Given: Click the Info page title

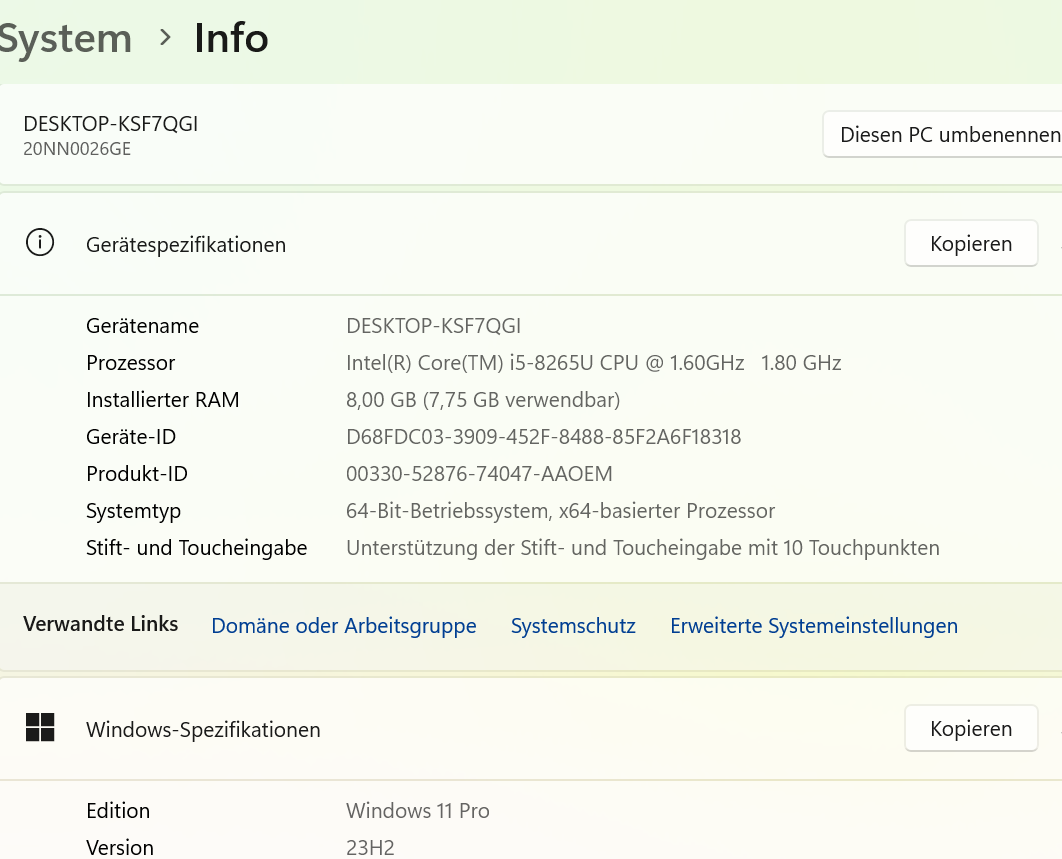Looking at the screenshot, I should click(232, 37).
